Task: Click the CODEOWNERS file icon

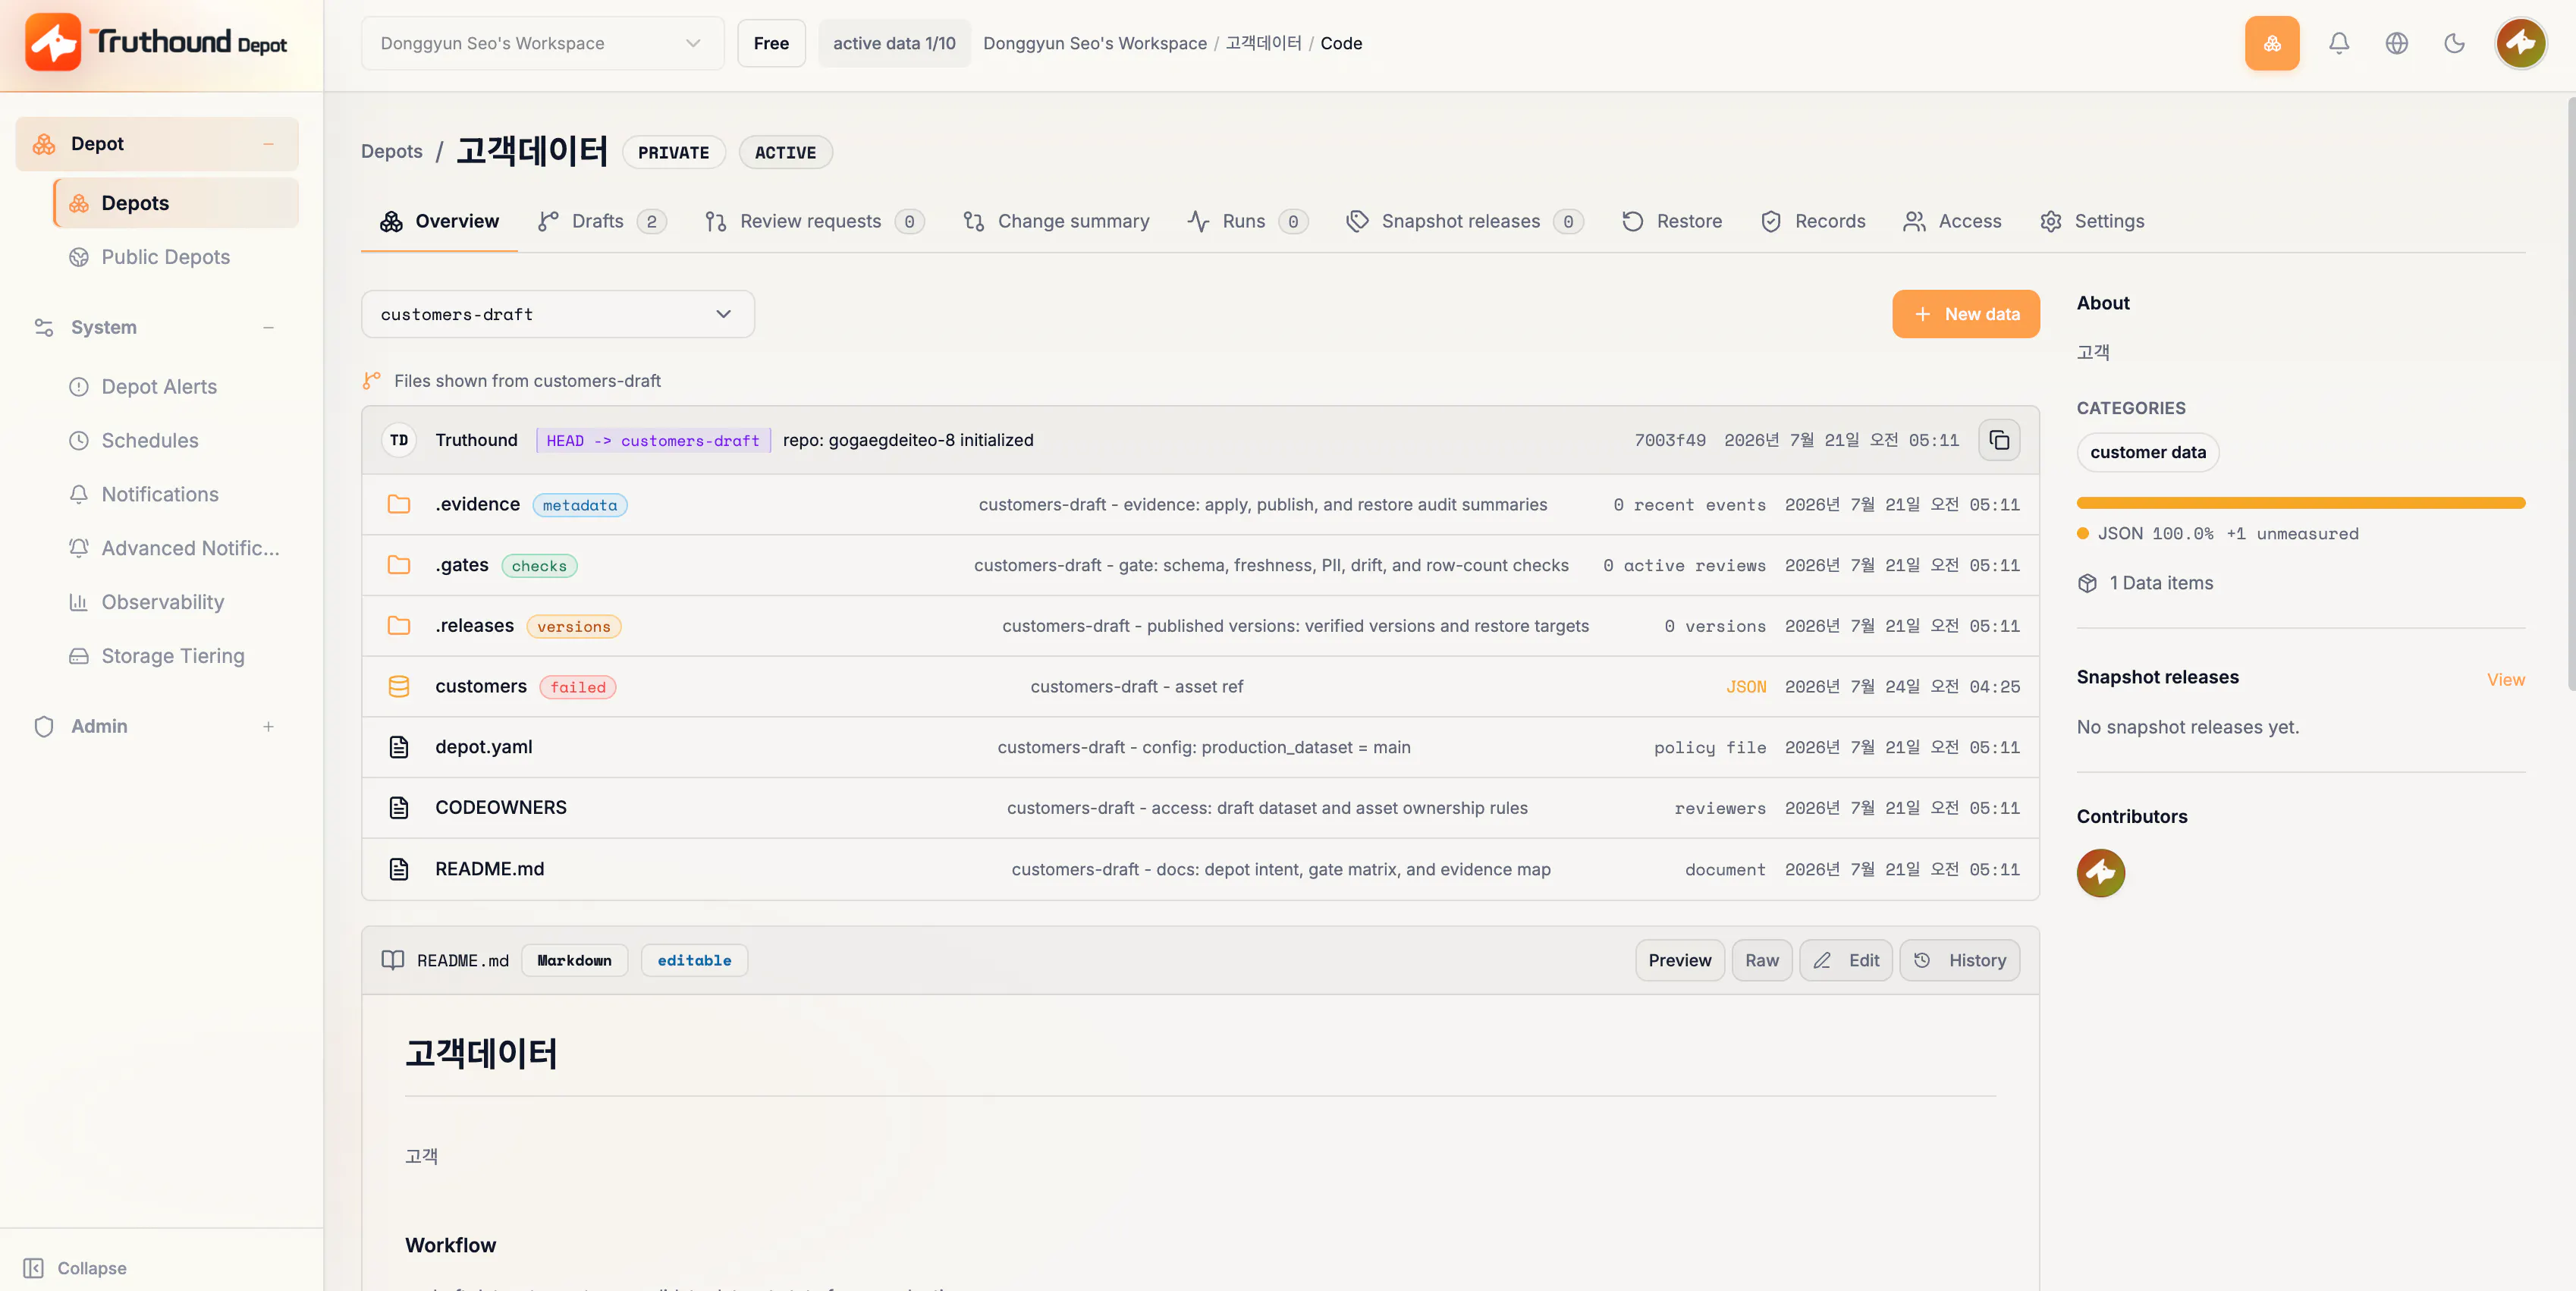Action: 398,808
